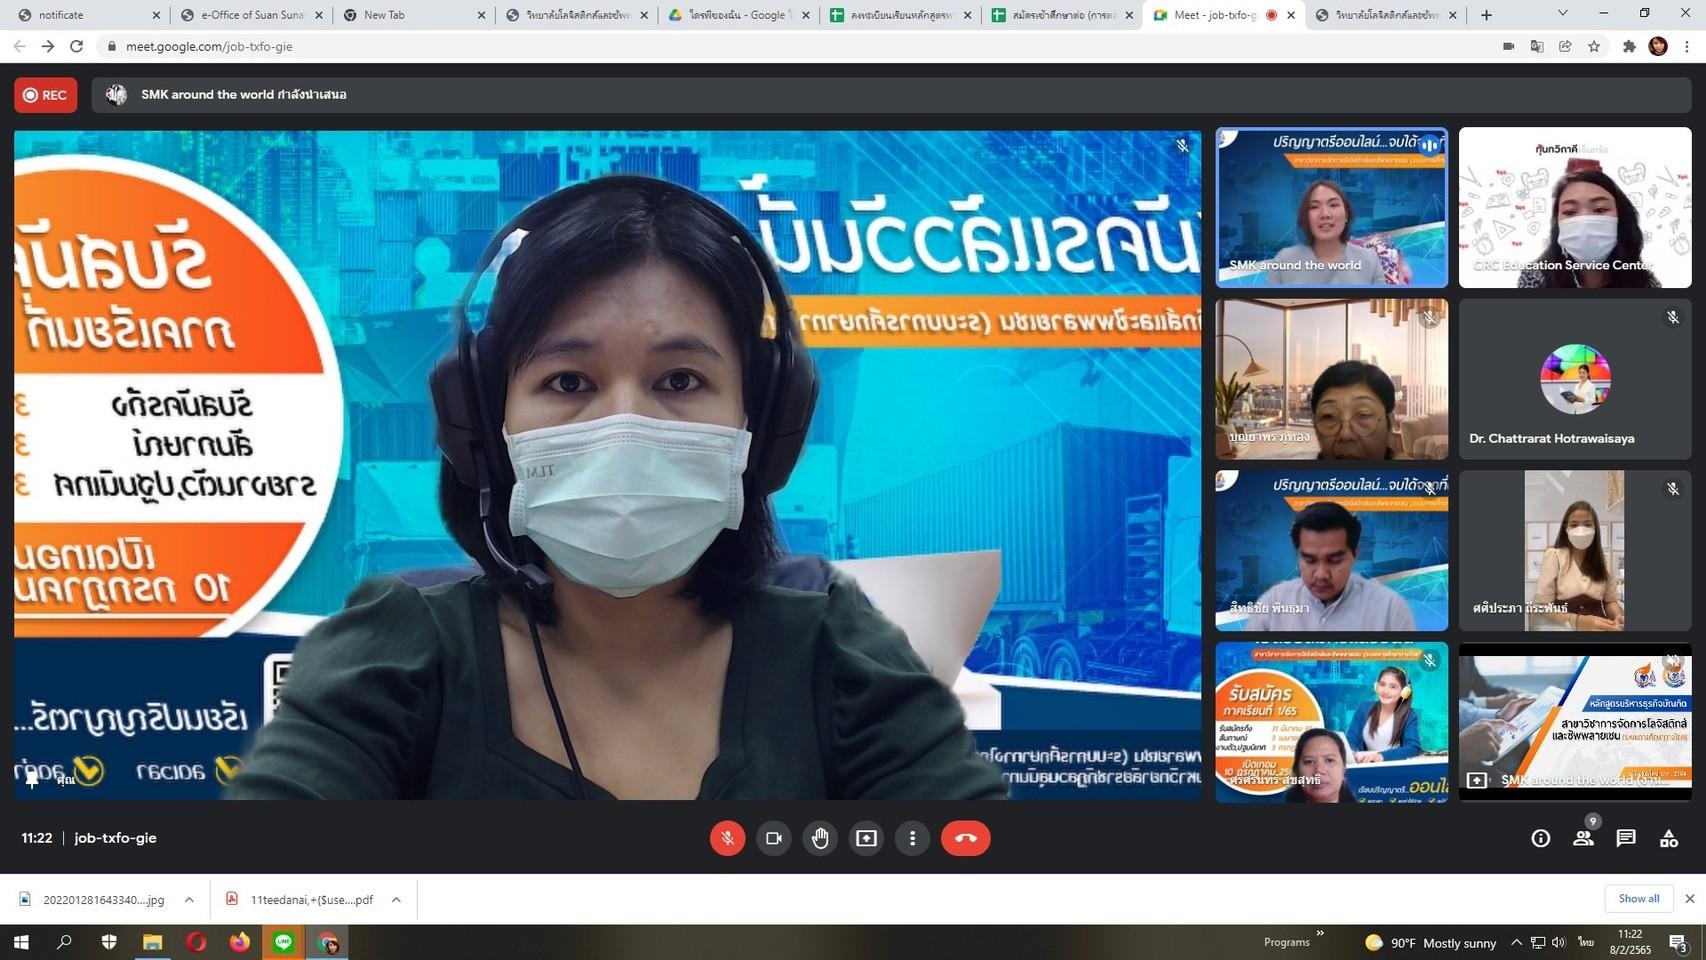Raise hand in the meeting
This screenshot has width=1706, height=960.
coord(820,838)
